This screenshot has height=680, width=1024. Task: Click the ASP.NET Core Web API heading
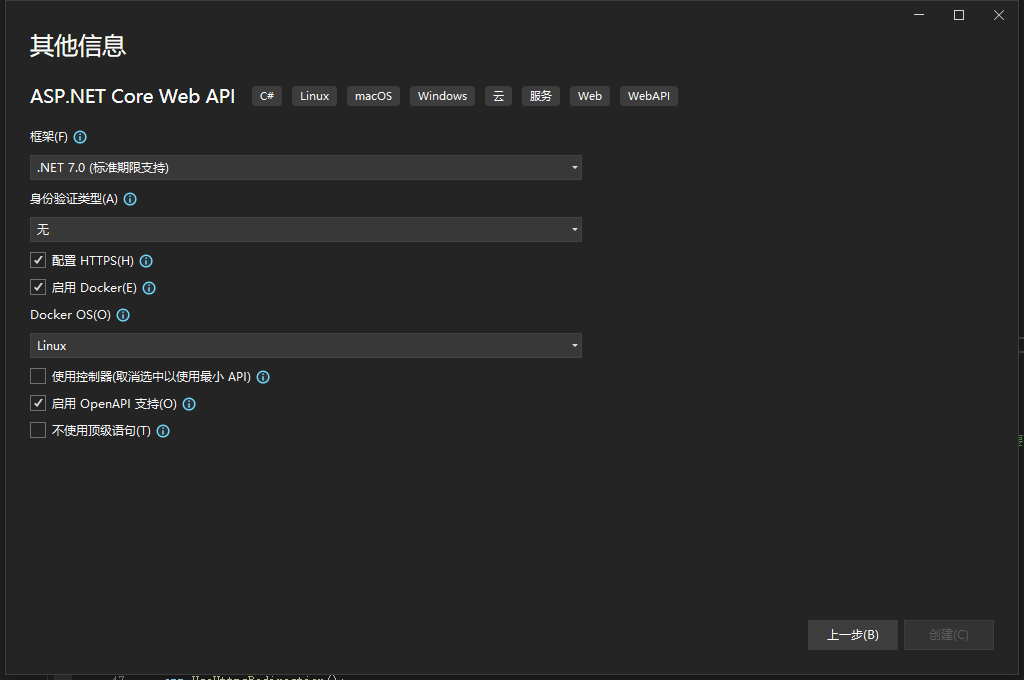click(x=133, y=96)
